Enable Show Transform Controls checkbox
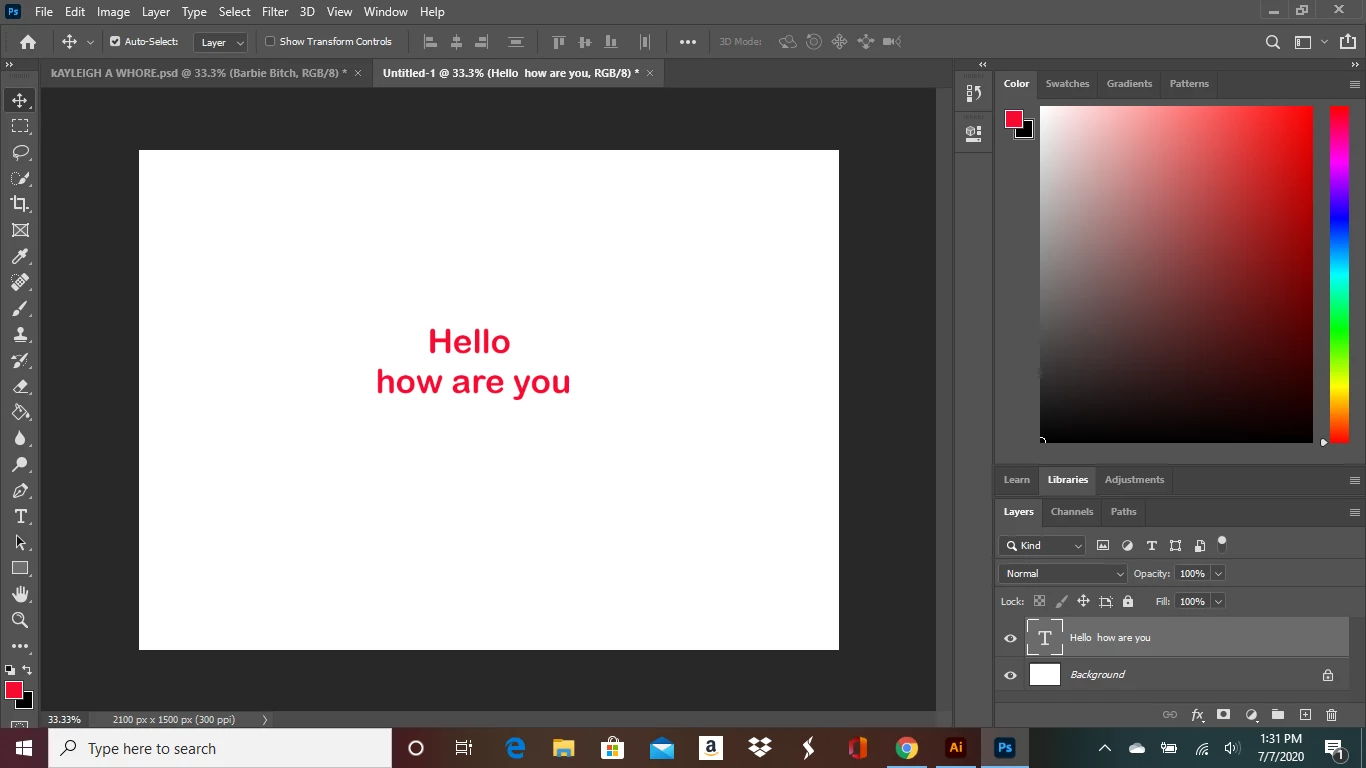The image size is (1366, 768). (270, 42)
